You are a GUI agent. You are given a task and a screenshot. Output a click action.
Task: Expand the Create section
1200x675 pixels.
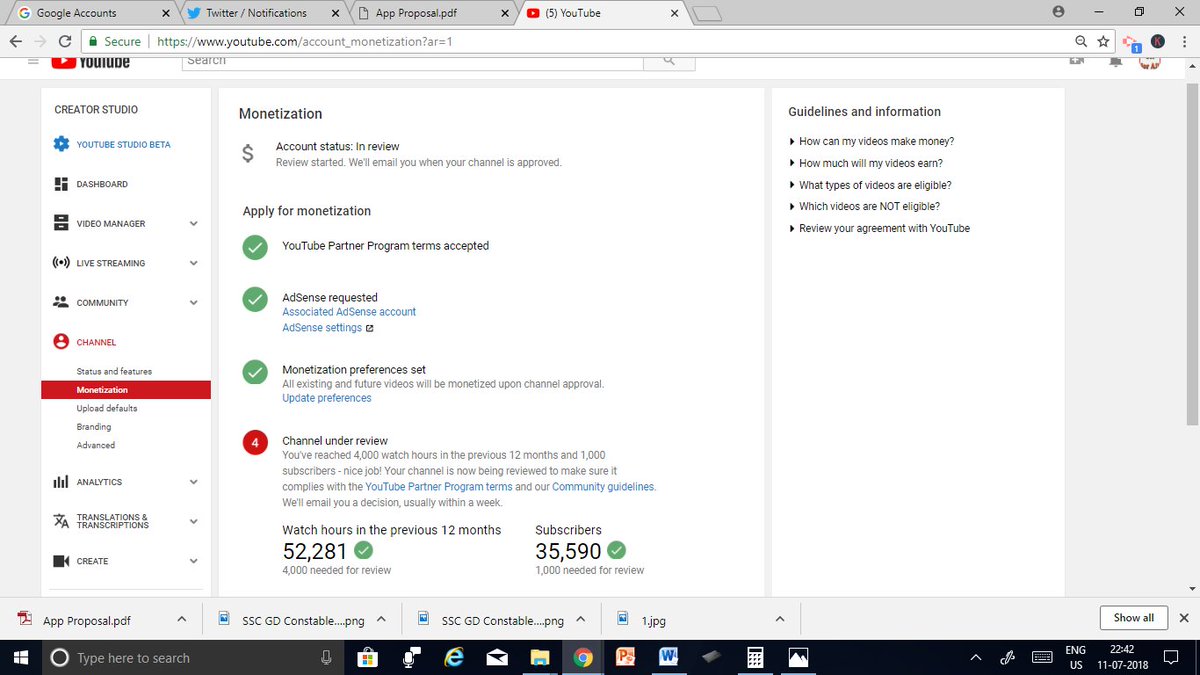[194, 561]
